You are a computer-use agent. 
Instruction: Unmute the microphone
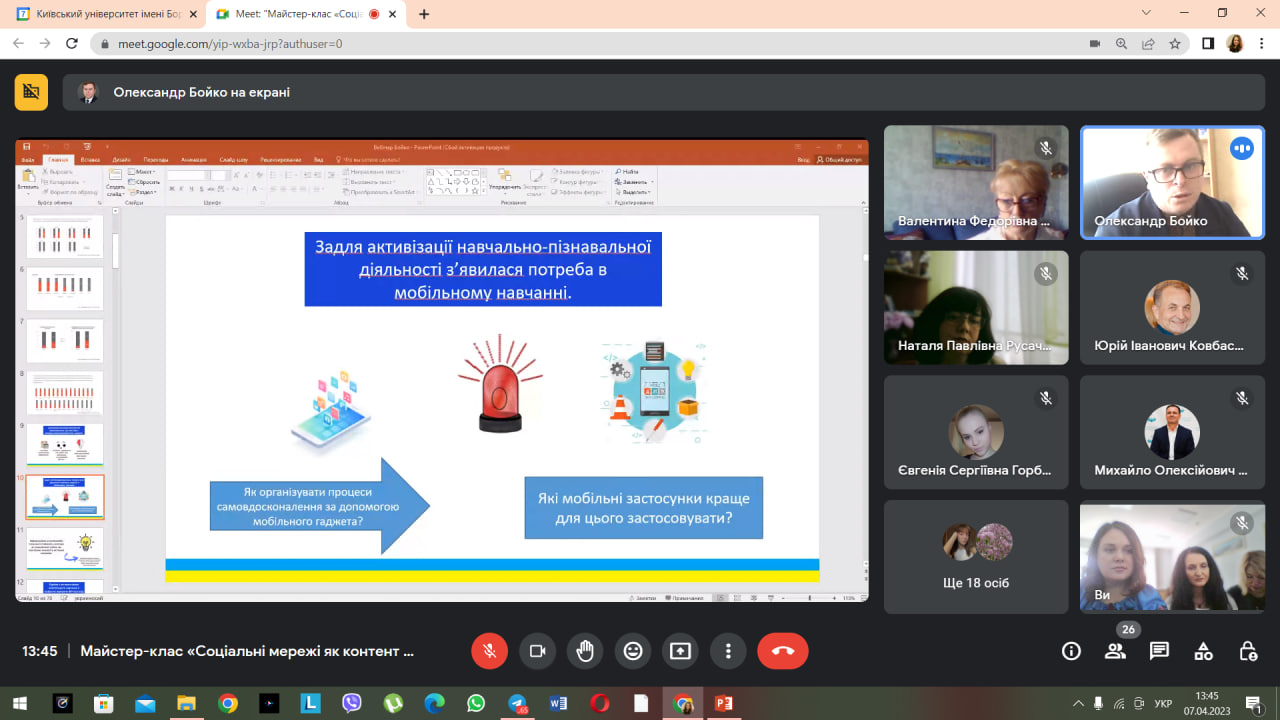tap(489, 651)
